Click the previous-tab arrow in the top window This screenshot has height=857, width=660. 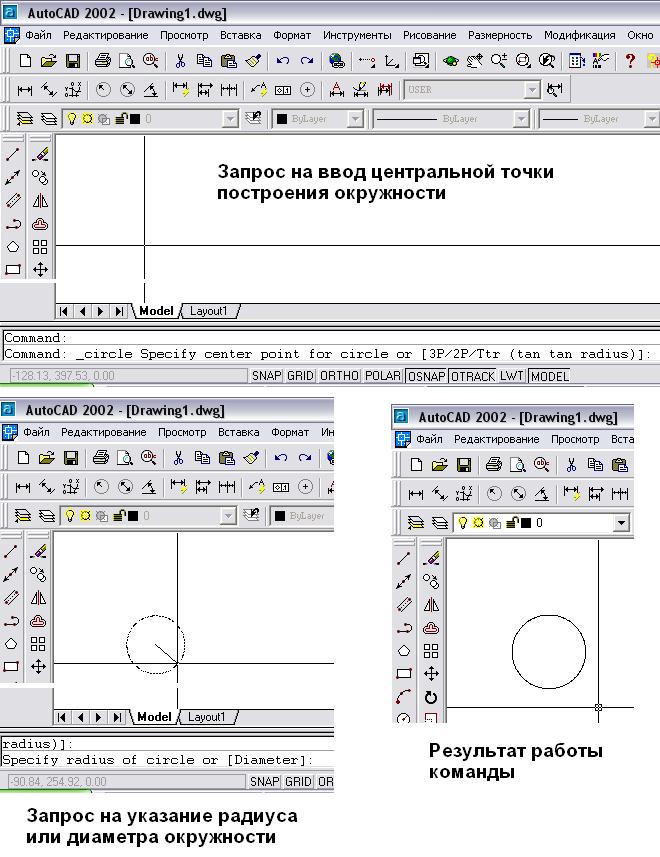82,311
